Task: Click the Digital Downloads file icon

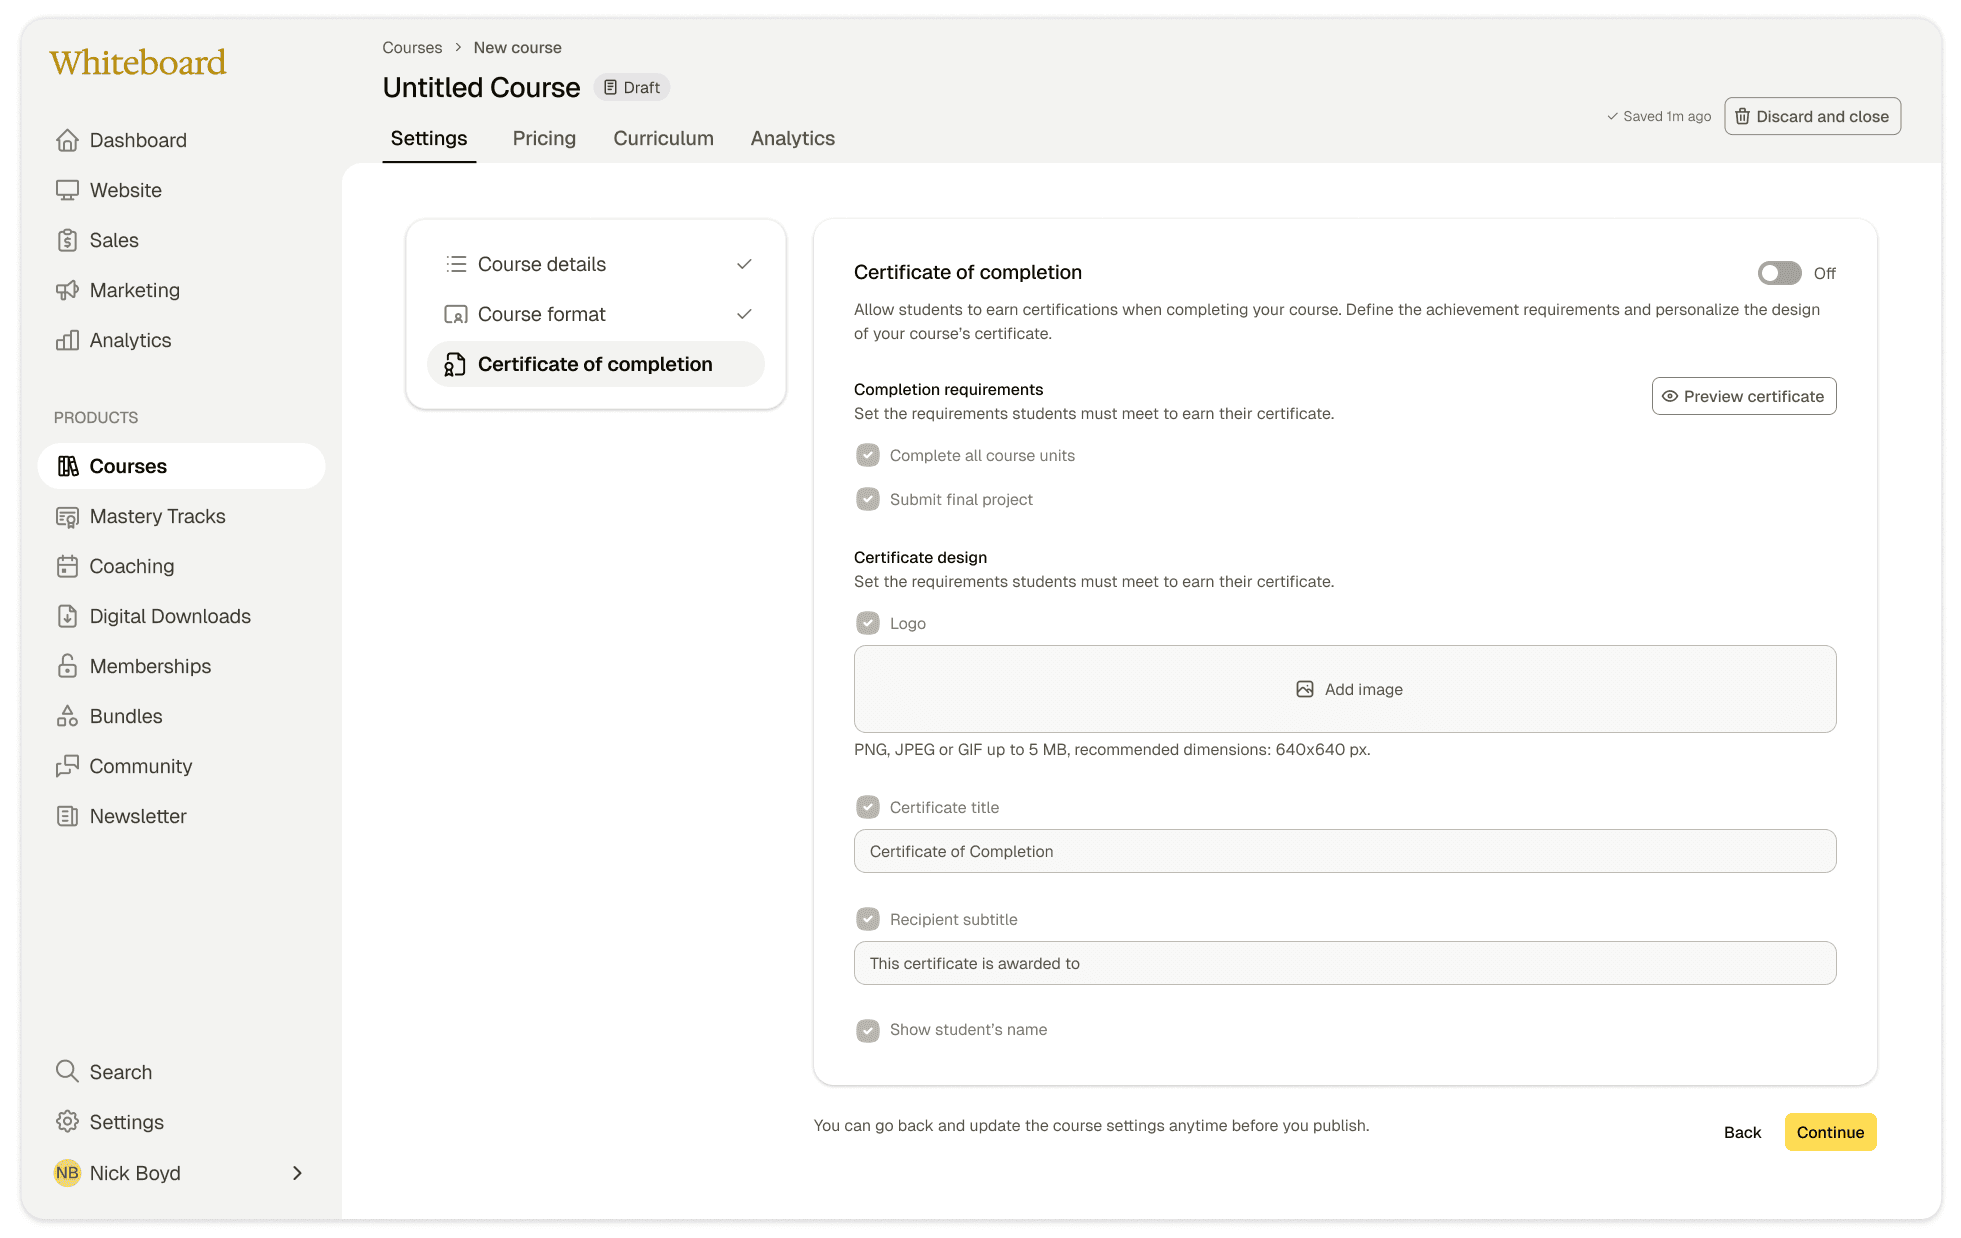Action: click(x=67, y=616)
